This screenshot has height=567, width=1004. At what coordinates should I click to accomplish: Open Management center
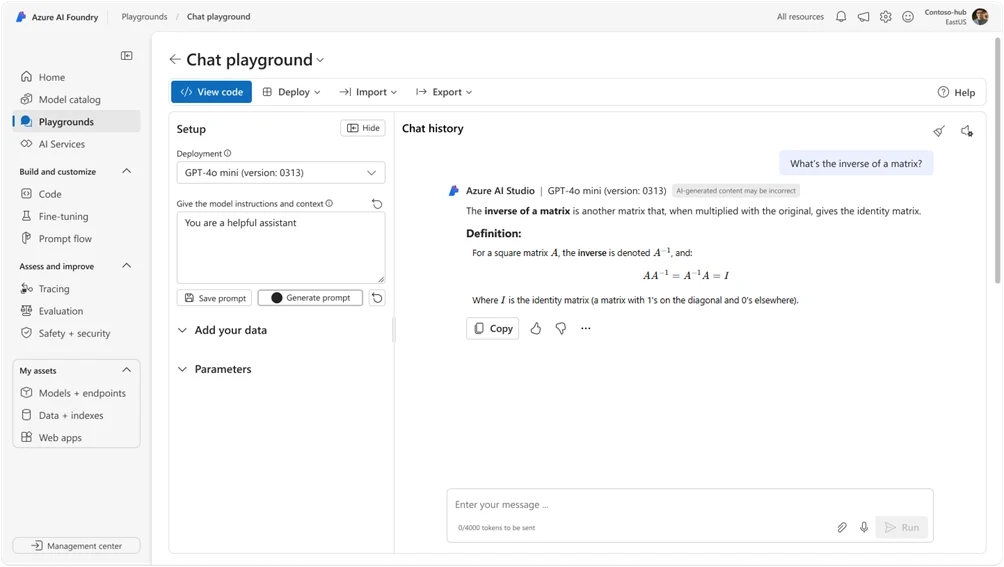pos(76,546)
